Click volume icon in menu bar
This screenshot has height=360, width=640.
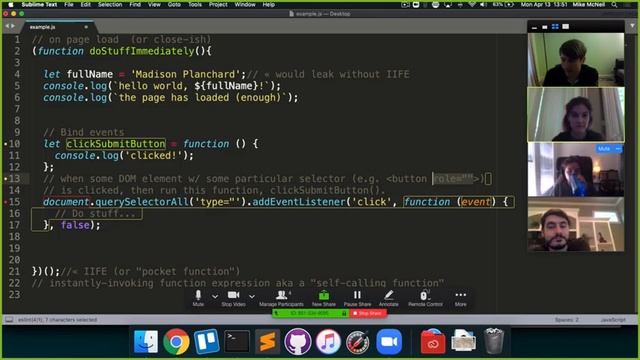(484, 4)
